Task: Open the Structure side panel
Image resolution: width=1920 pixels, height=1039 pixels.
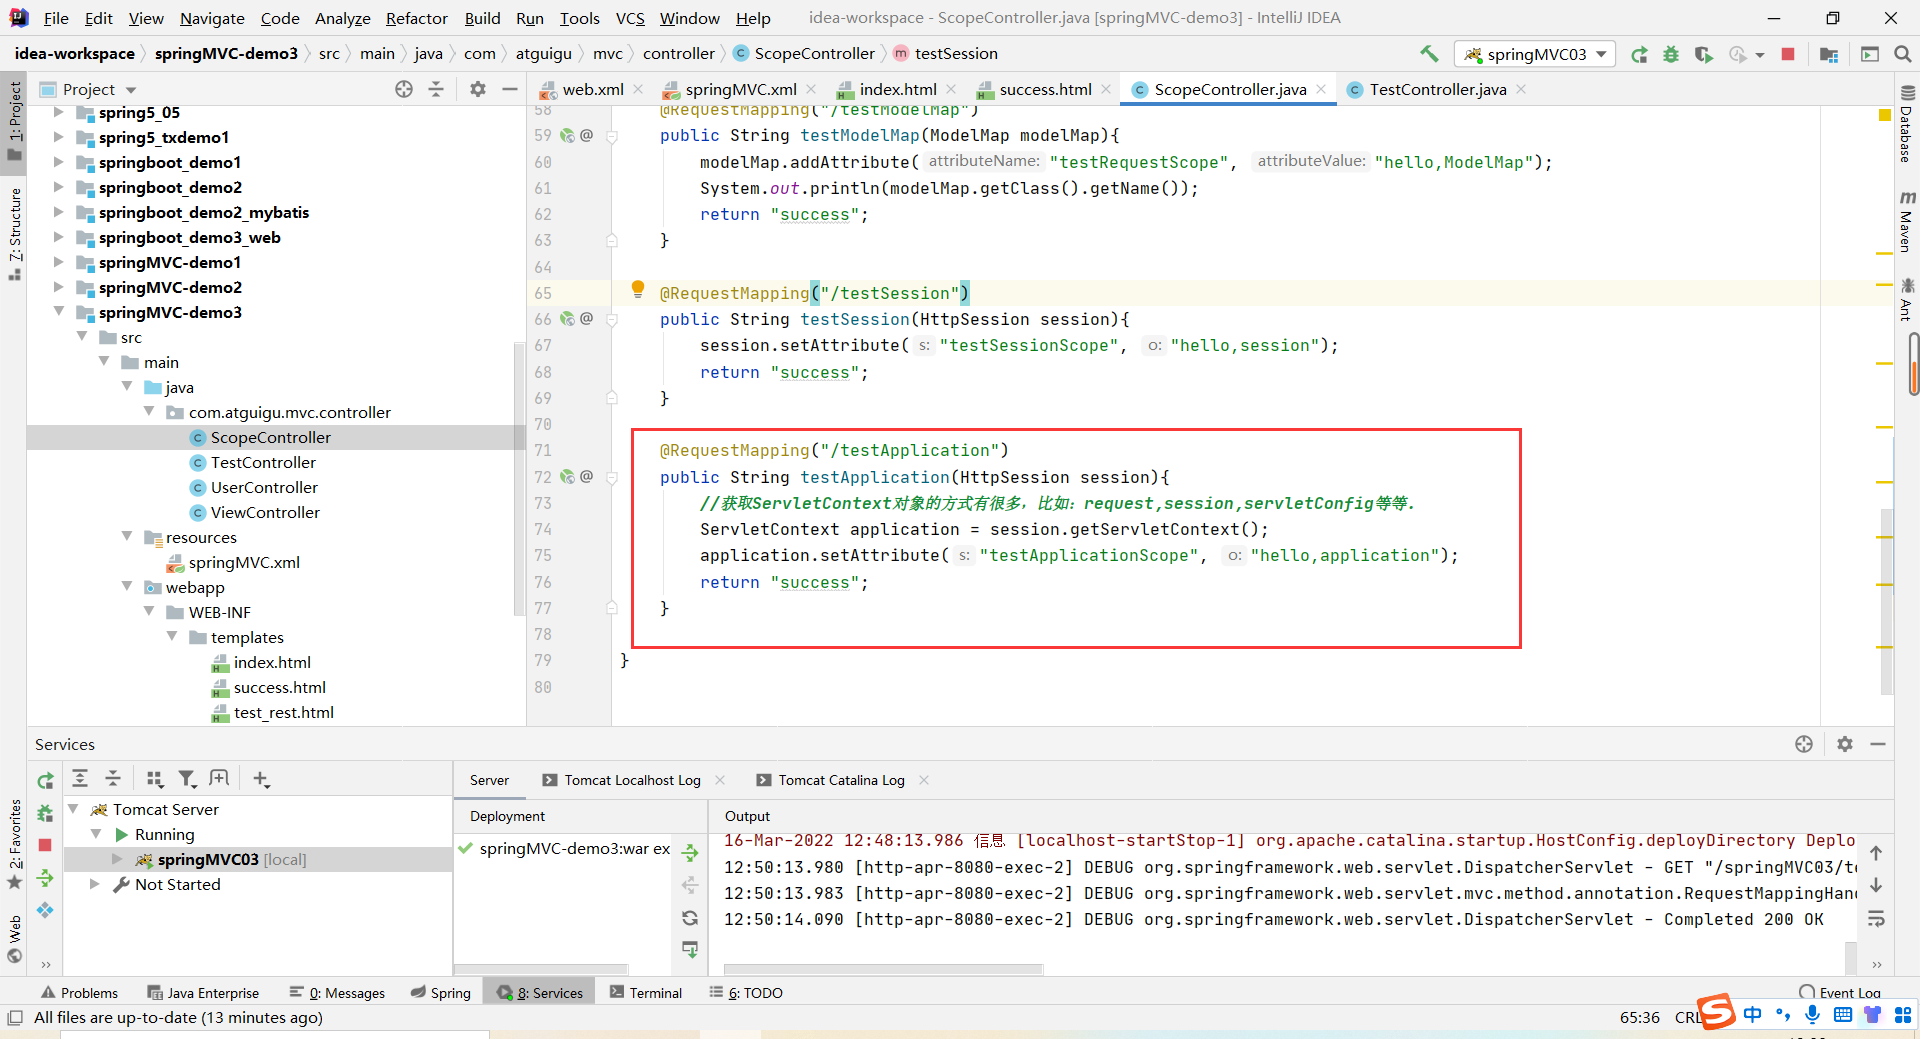Action: tap(15, 234)
